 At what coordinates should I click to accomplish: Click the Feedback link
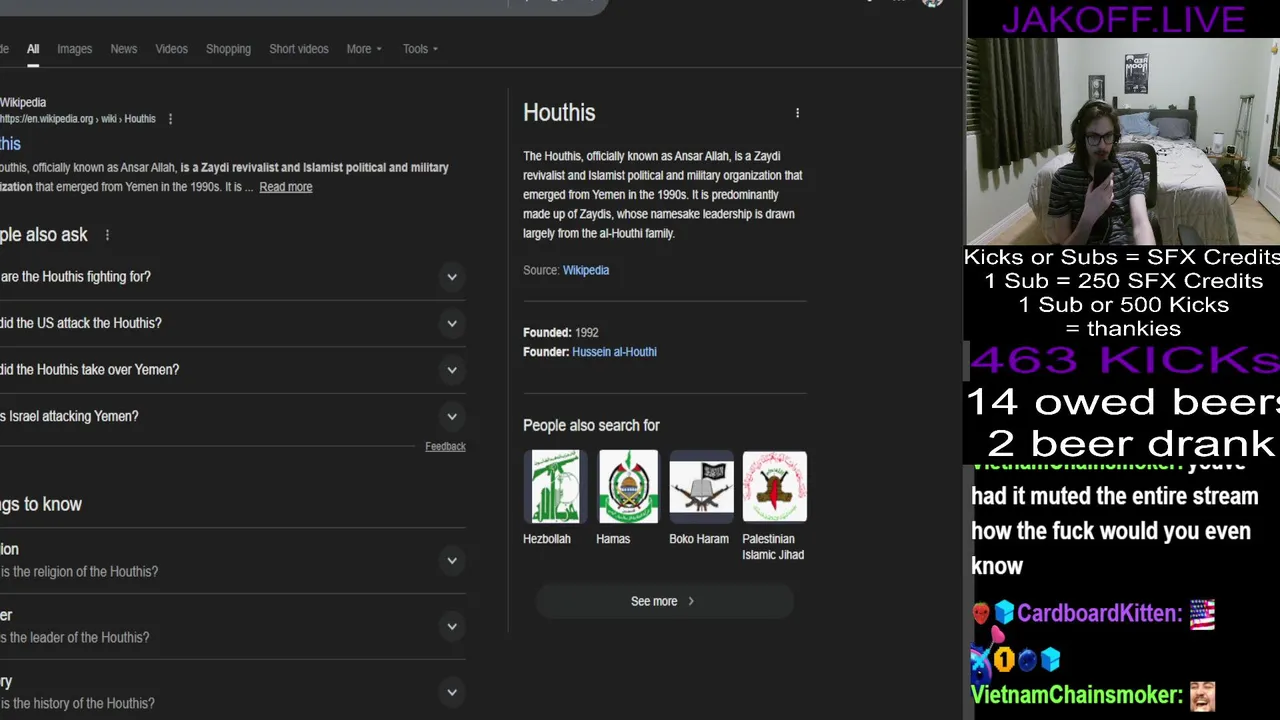click(x=445, y=447)
